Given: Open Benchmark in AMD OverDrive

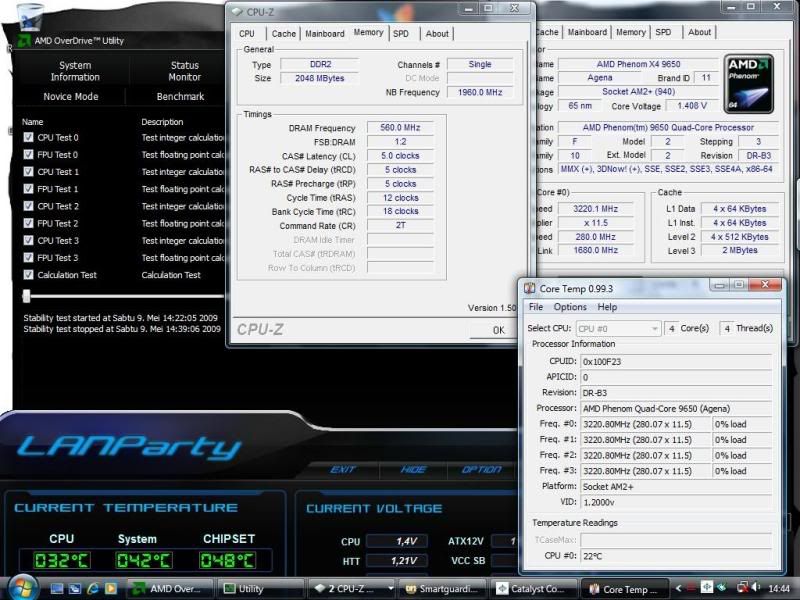Looking at the screenshot, I should pos(180,96).
